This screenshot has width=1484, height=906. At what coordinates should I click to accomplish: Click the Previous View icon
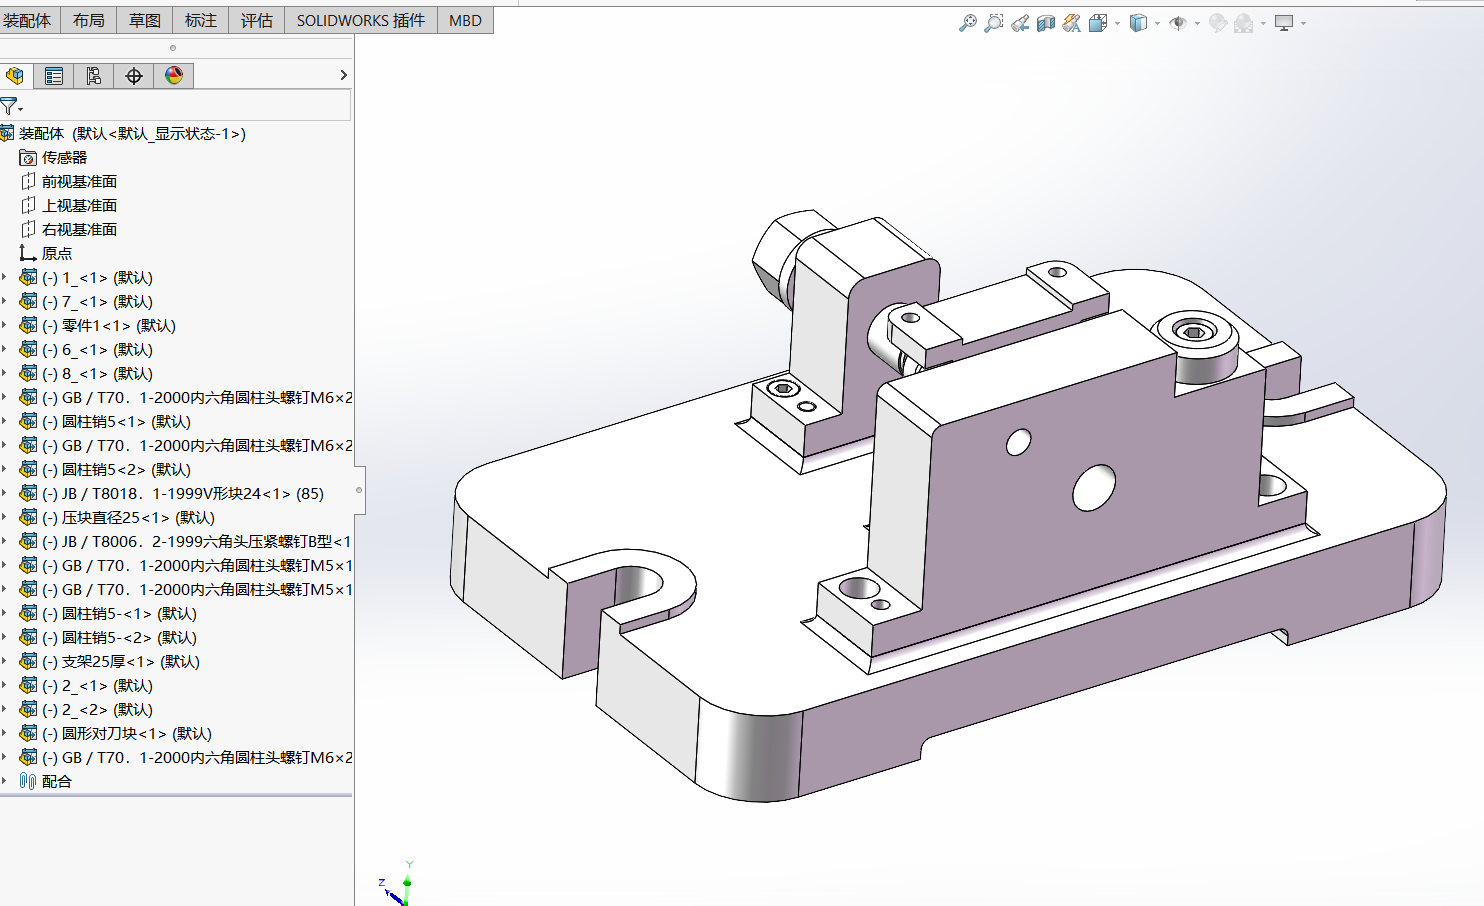[x=1019, y=23]
